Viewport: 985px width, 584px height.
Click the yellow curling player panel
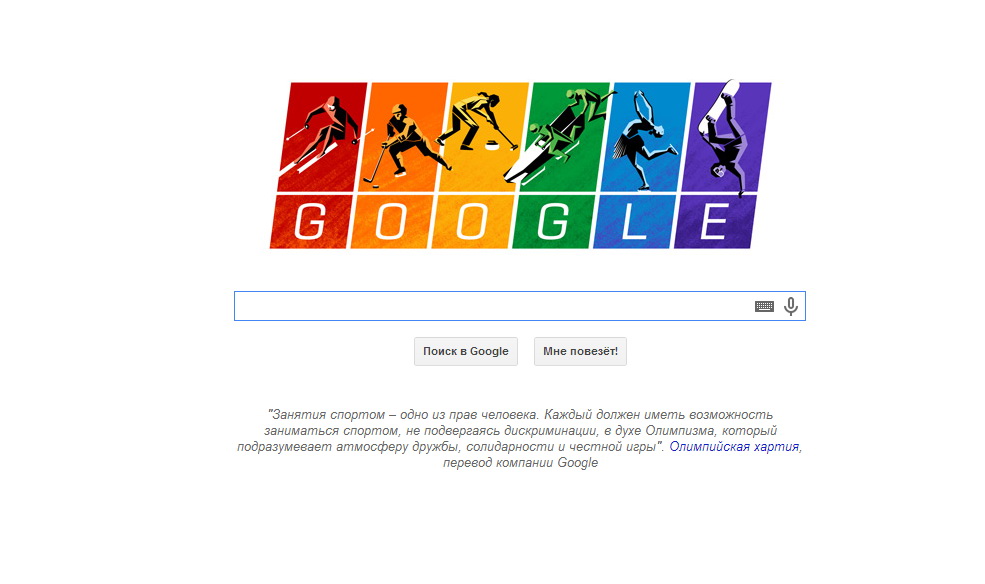[x=484, y=137]
